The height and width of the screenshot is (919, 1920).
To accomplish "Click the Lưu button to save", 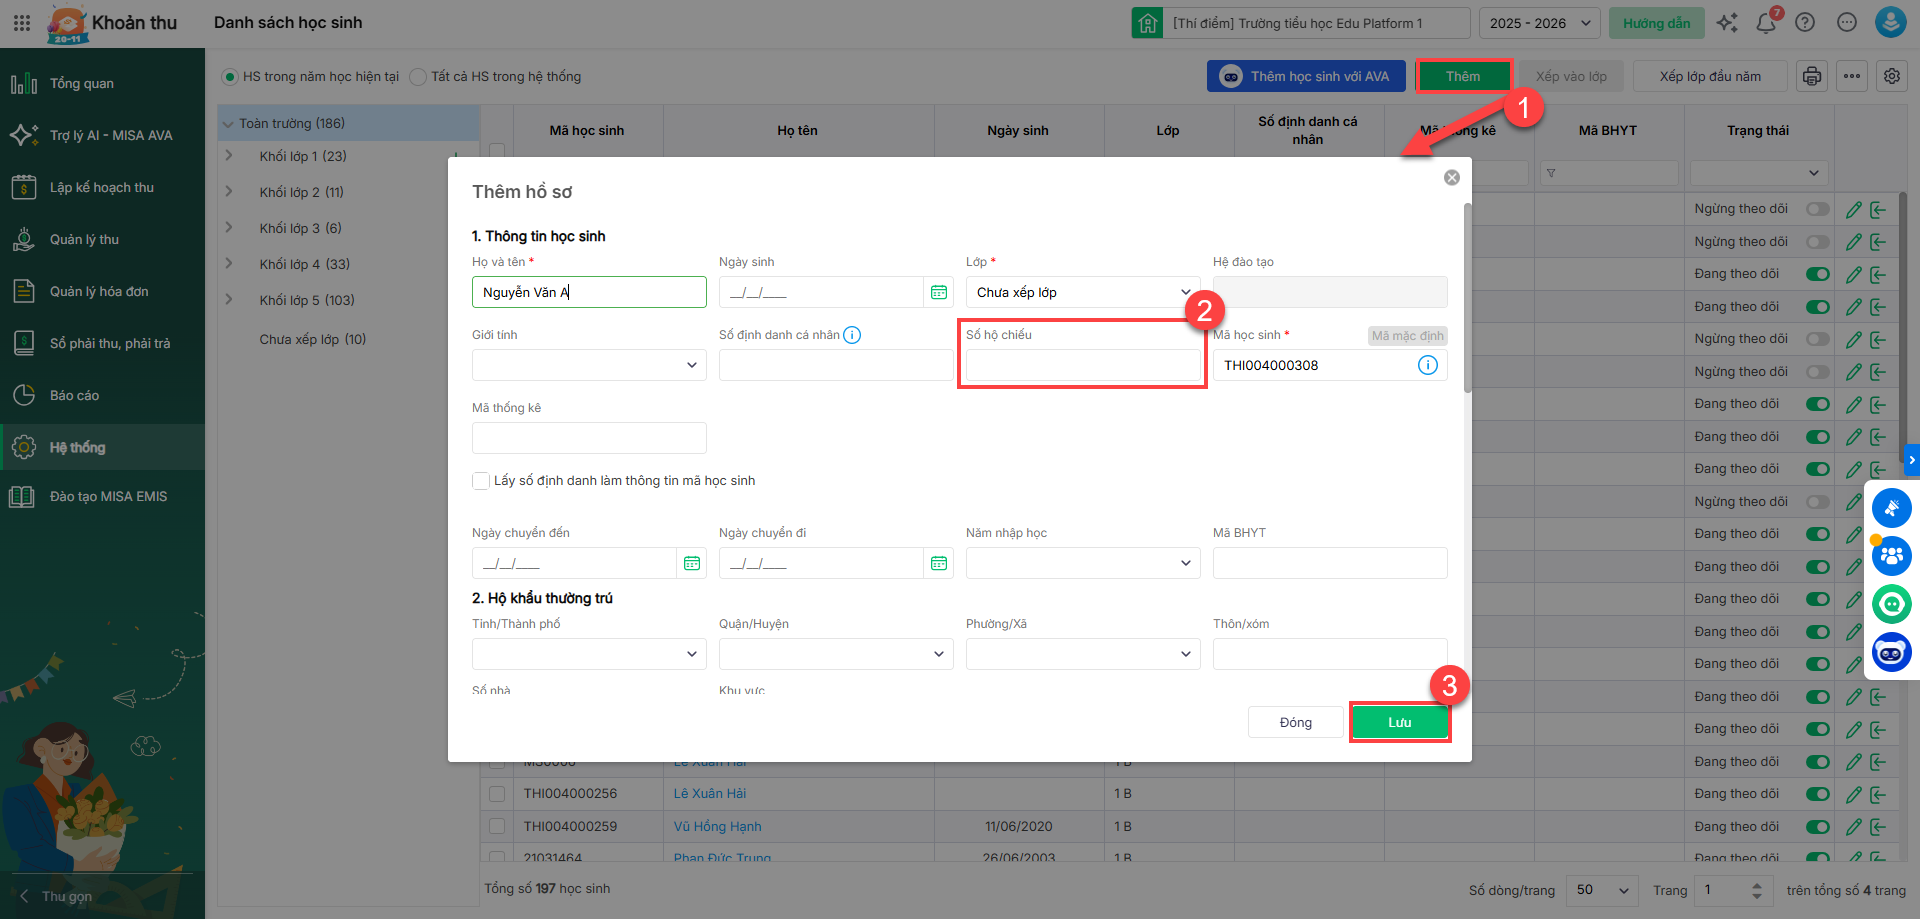I will tap(1399, 722).
